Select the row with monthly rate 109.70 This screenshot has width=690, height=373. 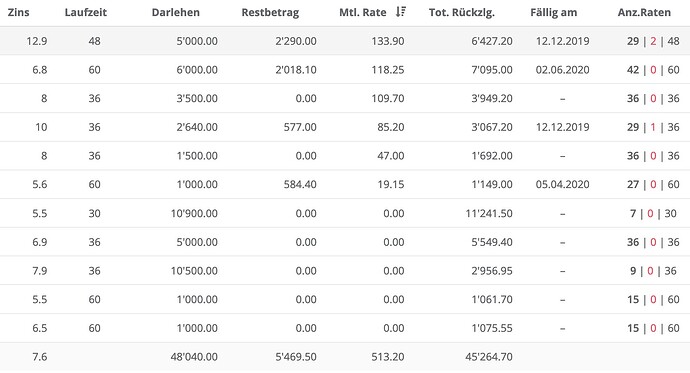(x=345, y=98)
